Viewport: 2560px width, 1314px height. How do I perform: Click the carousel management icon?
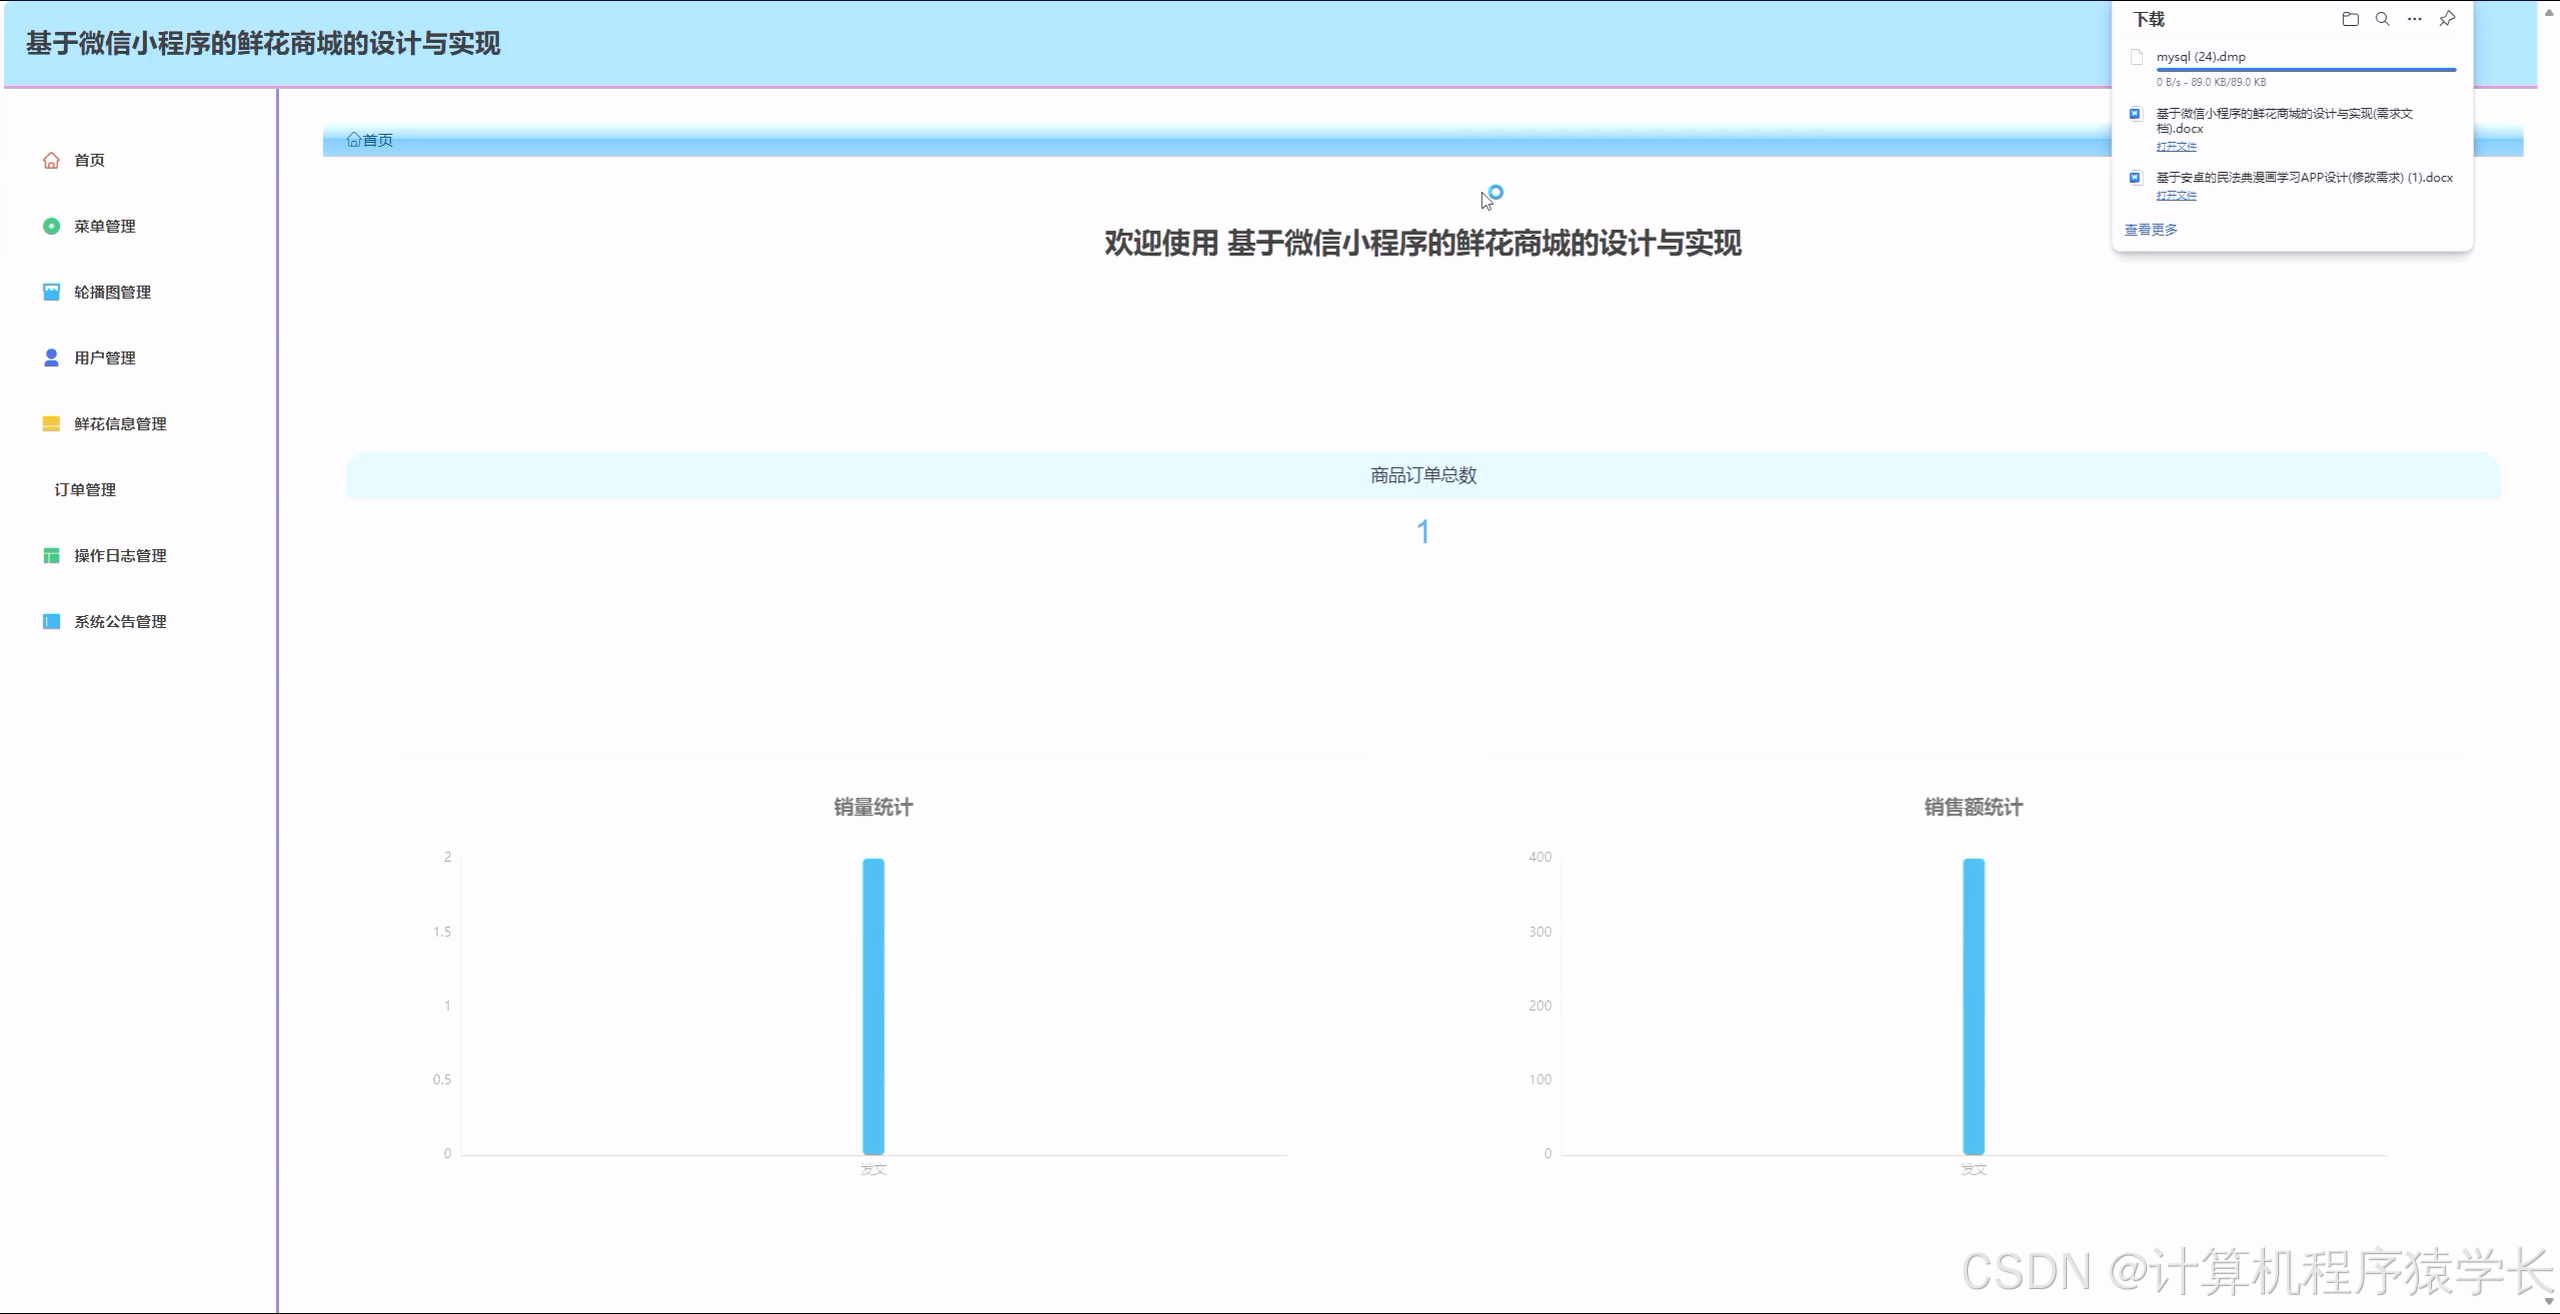coord(51,292)
